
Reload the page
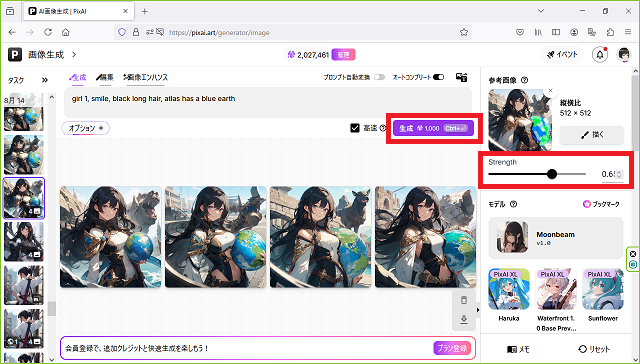point(48,32)
